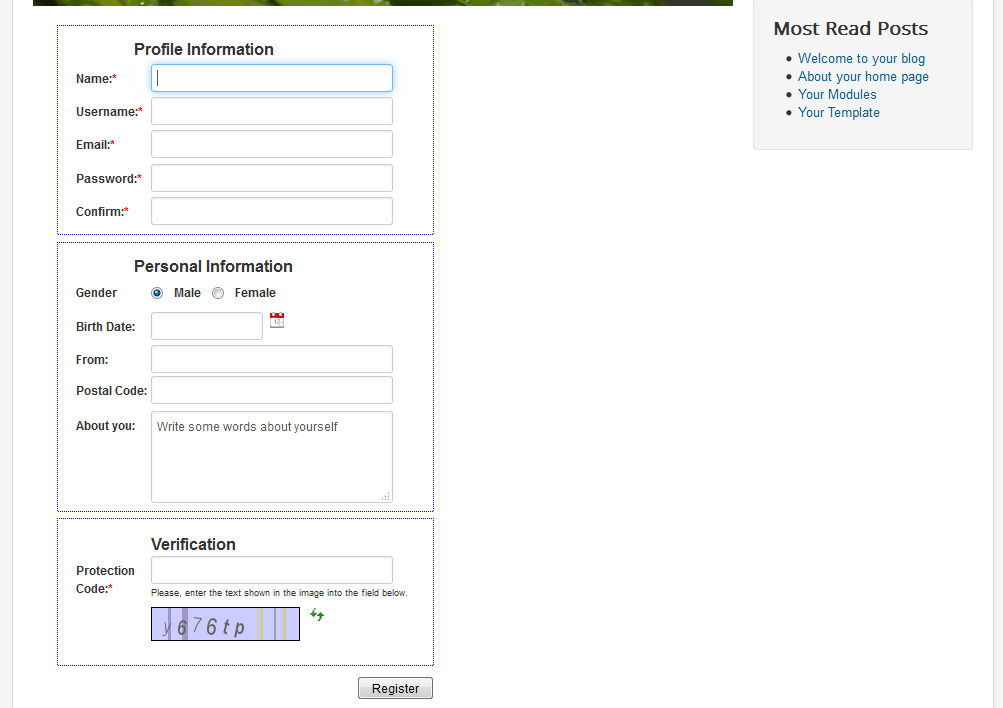The image size is (1003, 708).
Task: Click the Email input box
Action: coord(272,144)
